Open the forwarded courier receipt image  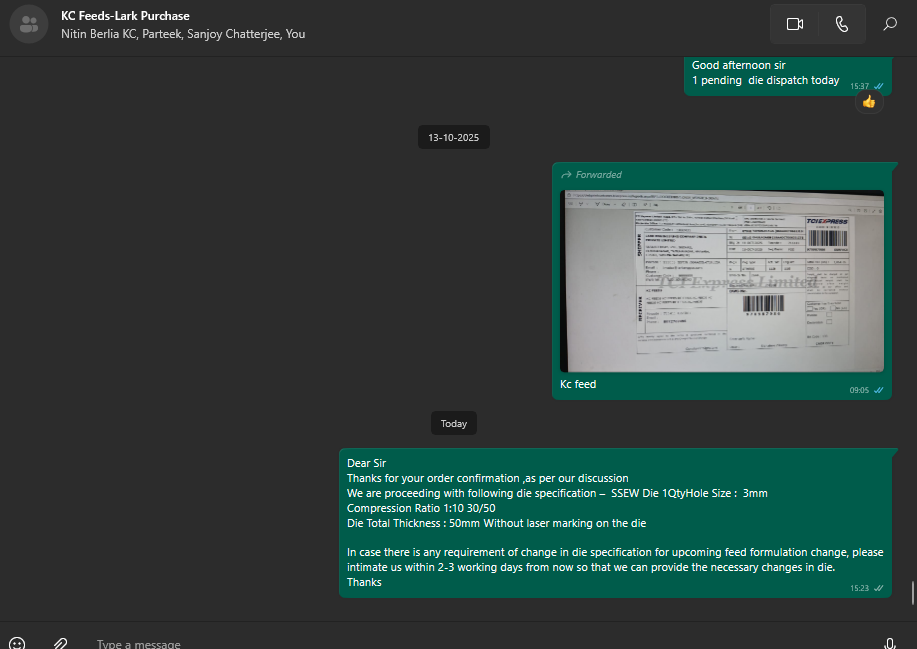click(722, 281)
